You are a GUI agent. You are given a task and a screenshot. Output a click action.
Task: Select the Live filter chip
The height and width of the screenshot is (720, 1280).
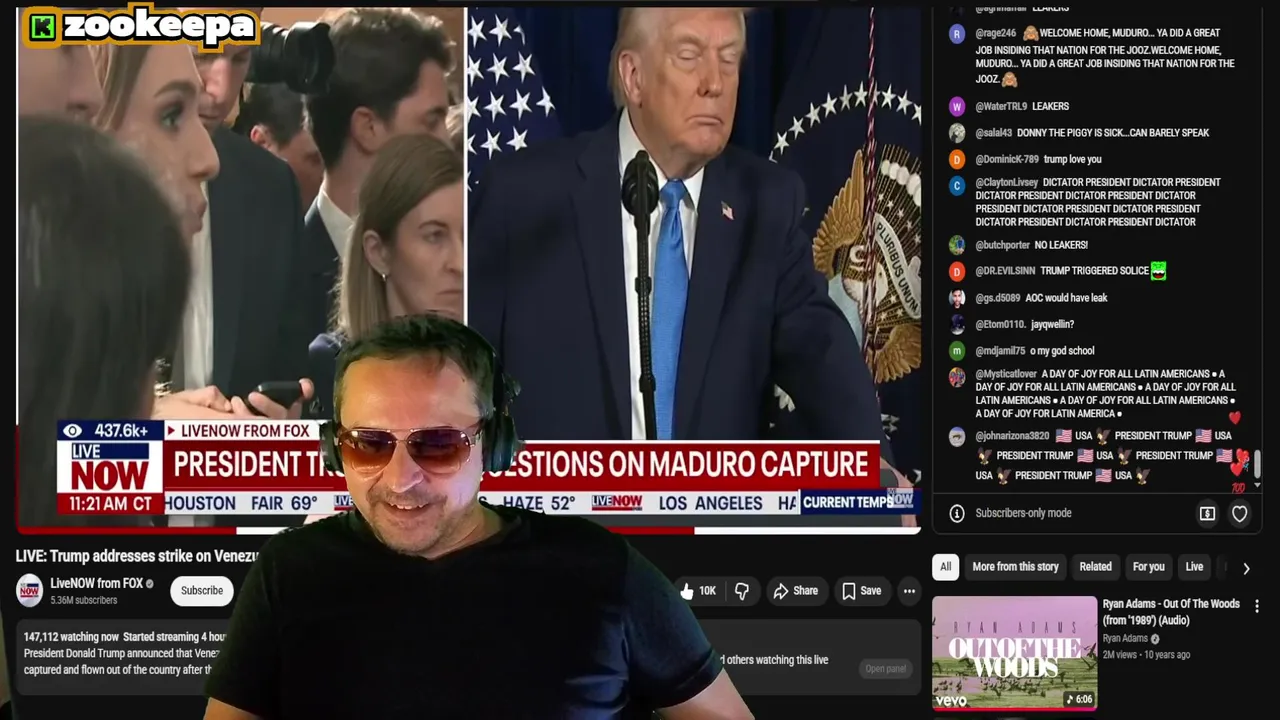1194,566
